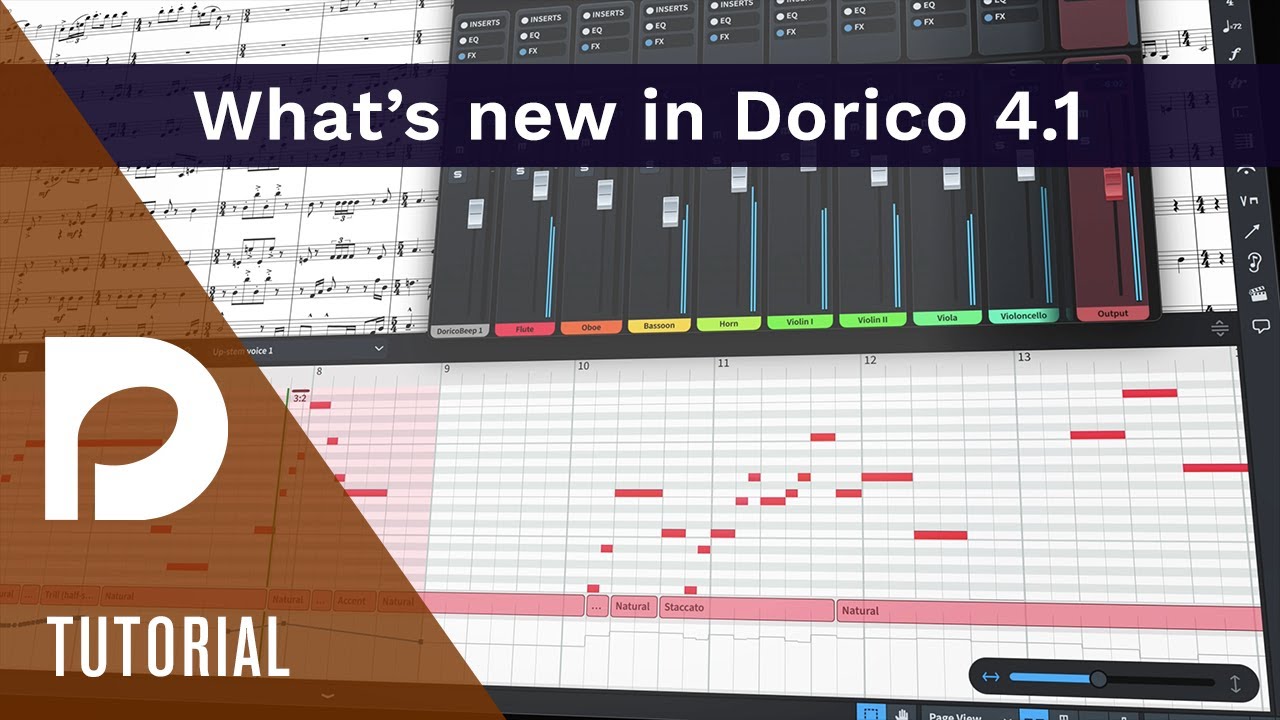
Task: Select the 3:2 tuplet marker in piano roll
Action: [300, 398]
